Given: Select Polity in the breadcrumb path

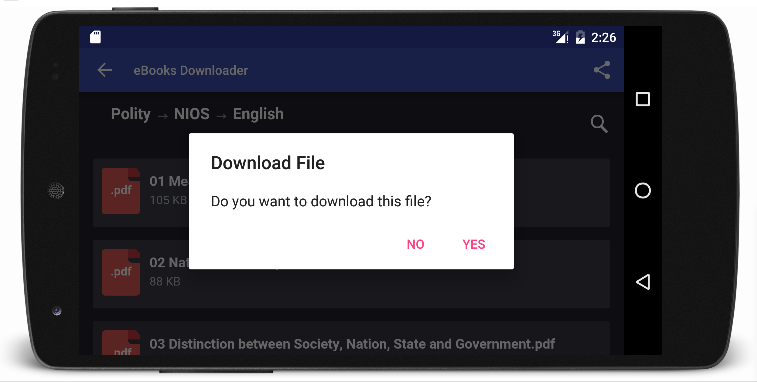Looking at the screenshot, I should (x=131, y=114).
